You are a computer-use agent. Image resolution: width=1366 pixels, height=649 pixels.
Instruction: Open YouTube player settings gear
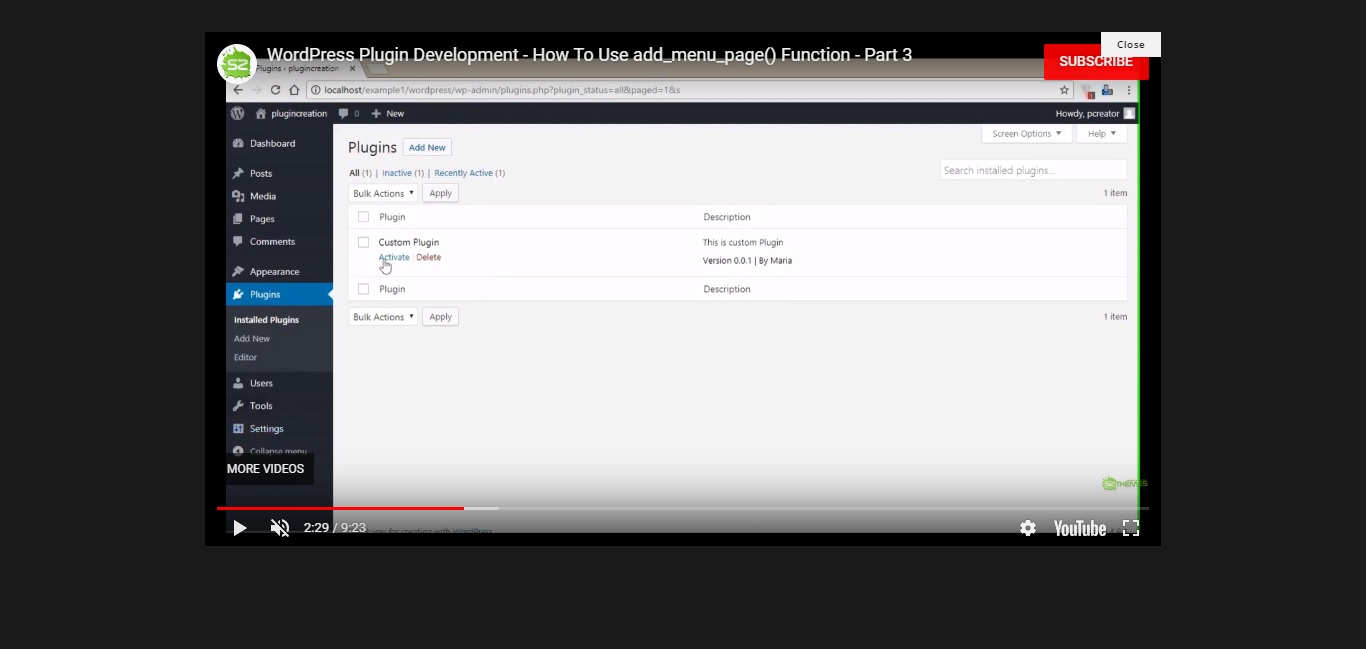(1028, 528)
